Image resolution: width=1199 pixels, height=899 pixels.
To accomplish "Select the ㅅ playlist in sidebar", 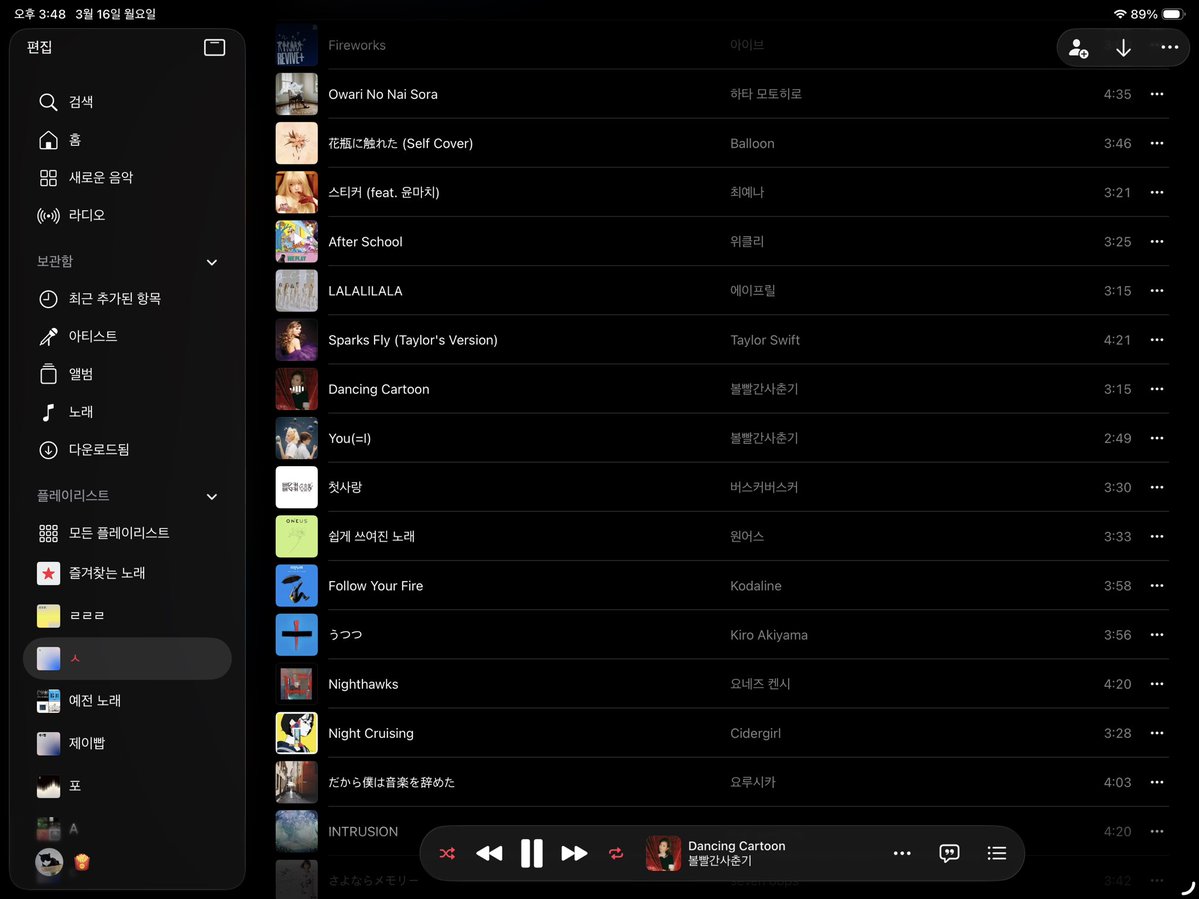I will [x=127, y=658].
